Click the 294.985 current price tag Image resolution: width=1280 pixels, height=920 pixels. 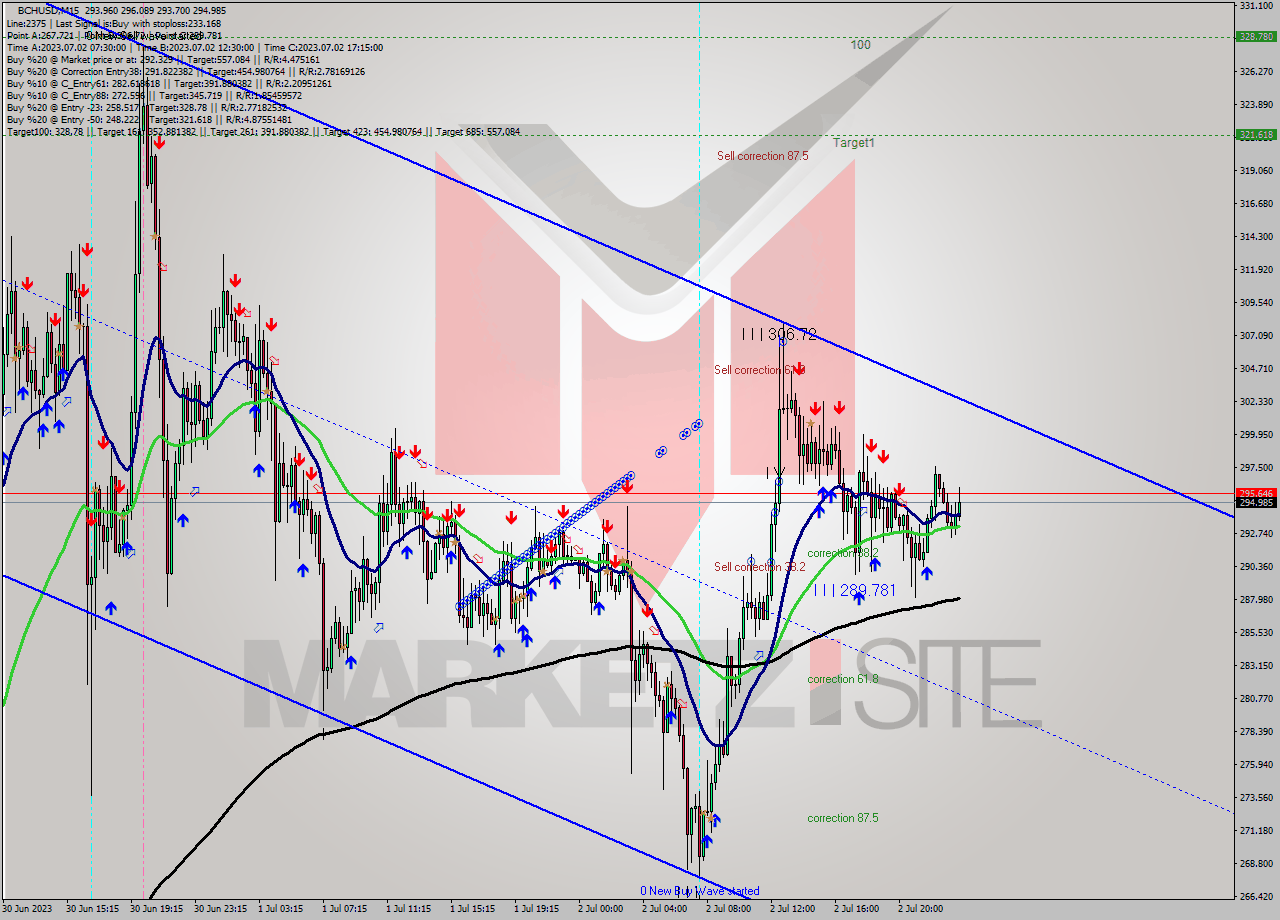1256,502
